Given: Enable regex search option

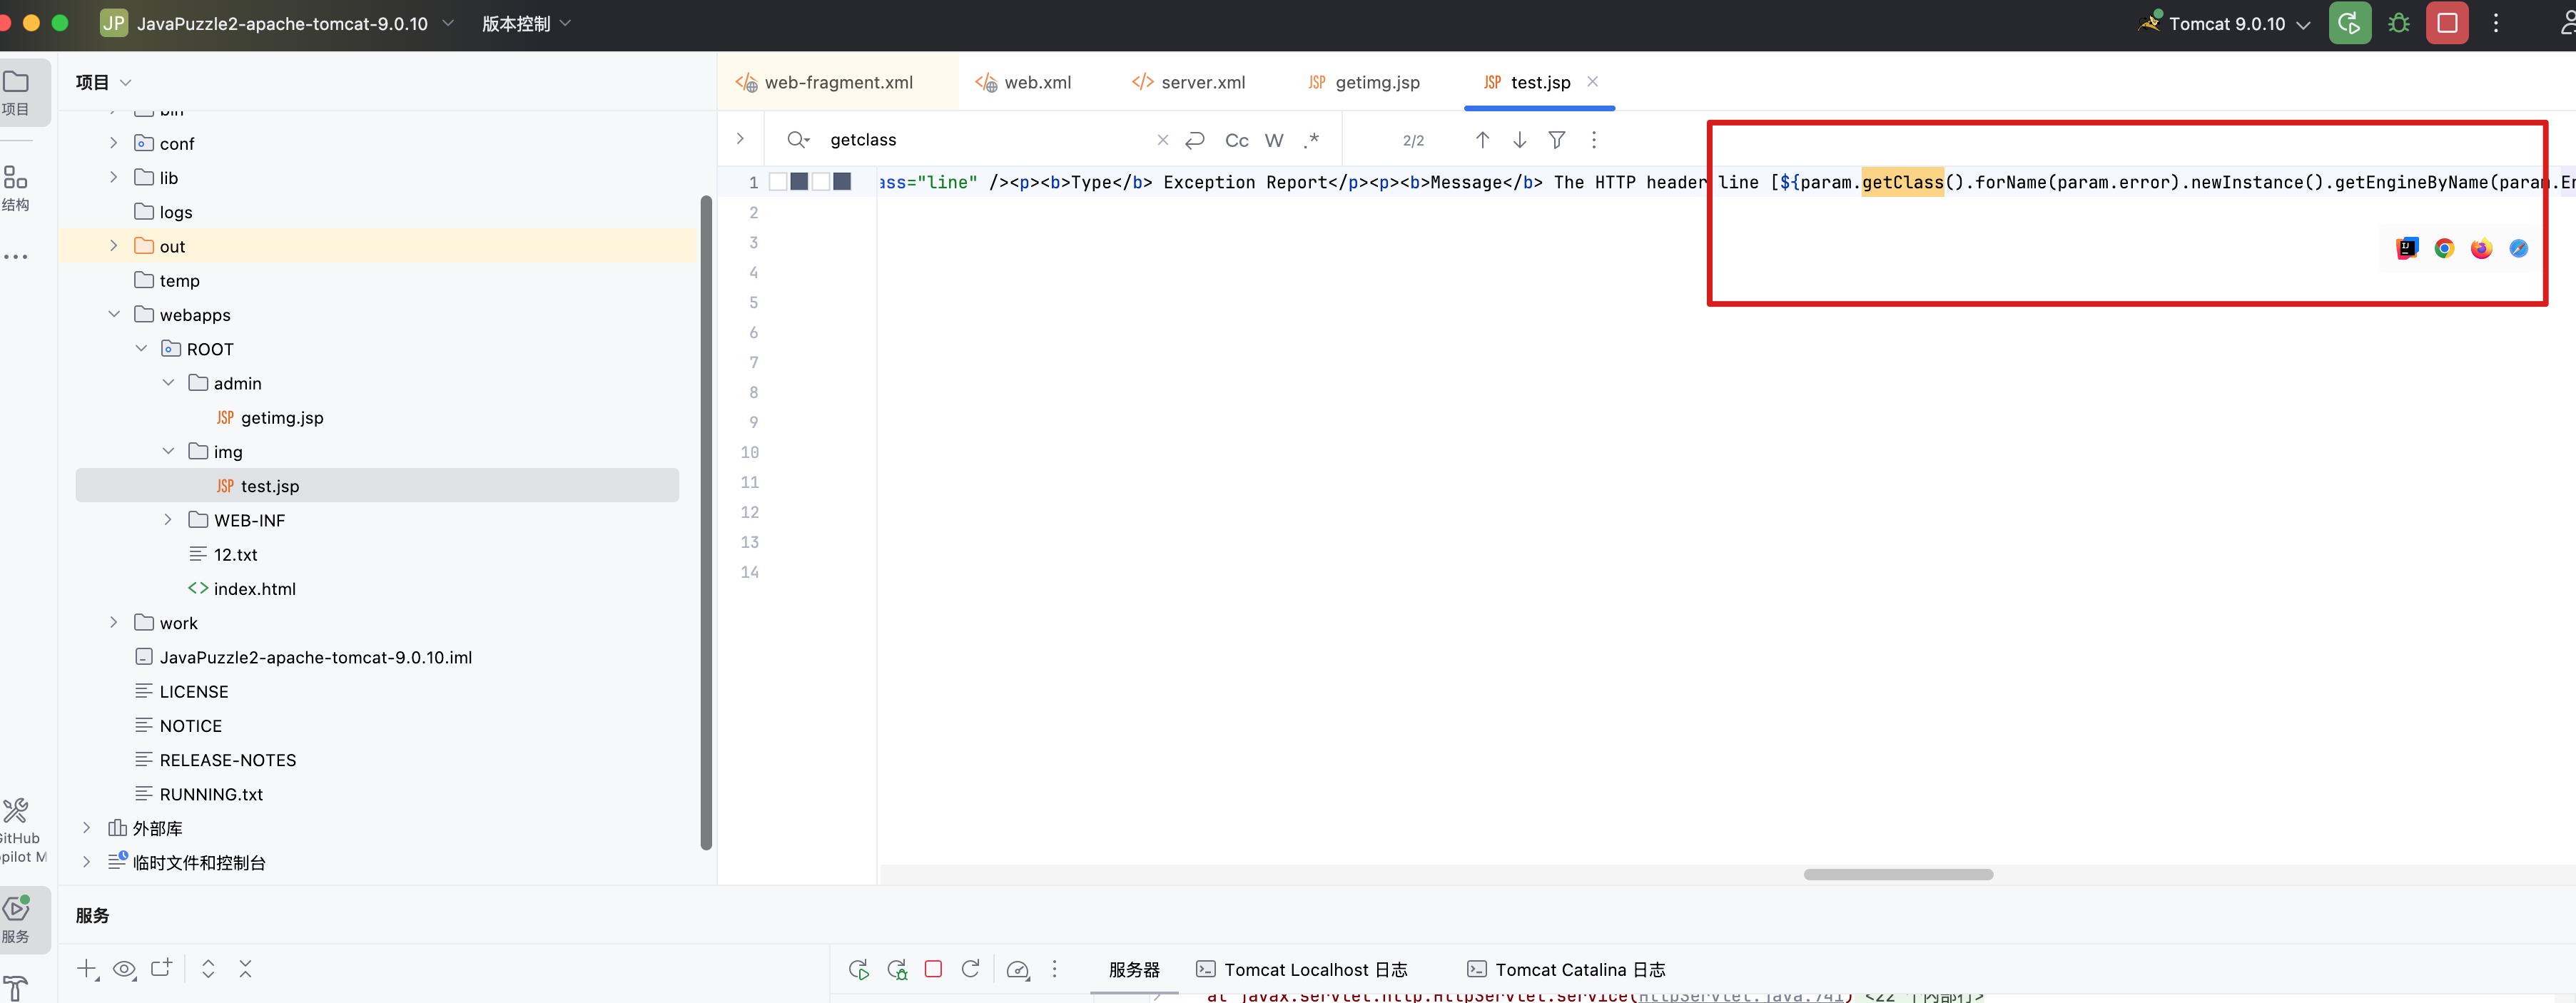Looking at the screenshot, I should (x=1312, y=140).
